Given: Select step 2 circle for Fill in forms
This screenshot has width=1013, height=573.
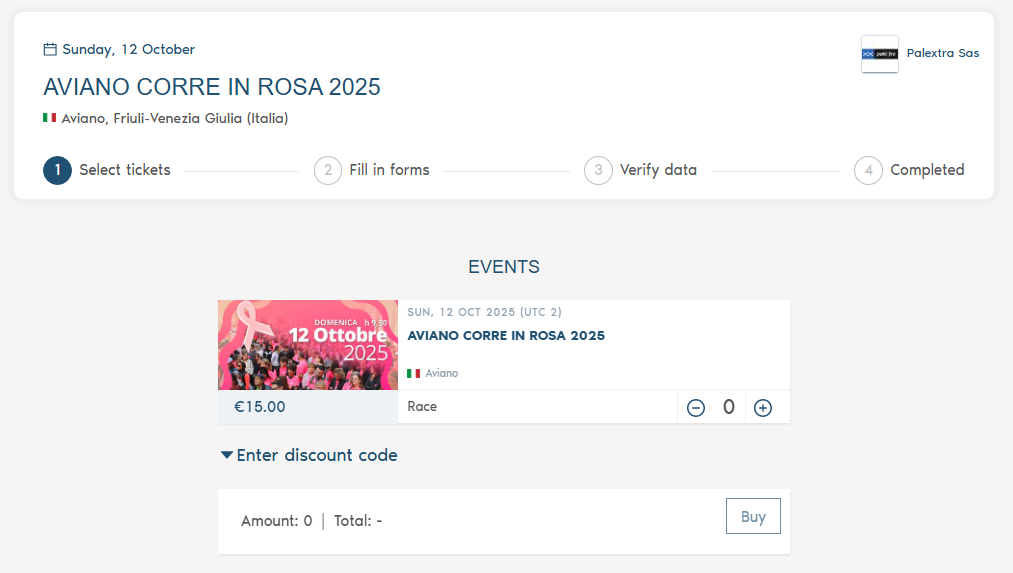Looking at the screenshot, I should (328, 170).
